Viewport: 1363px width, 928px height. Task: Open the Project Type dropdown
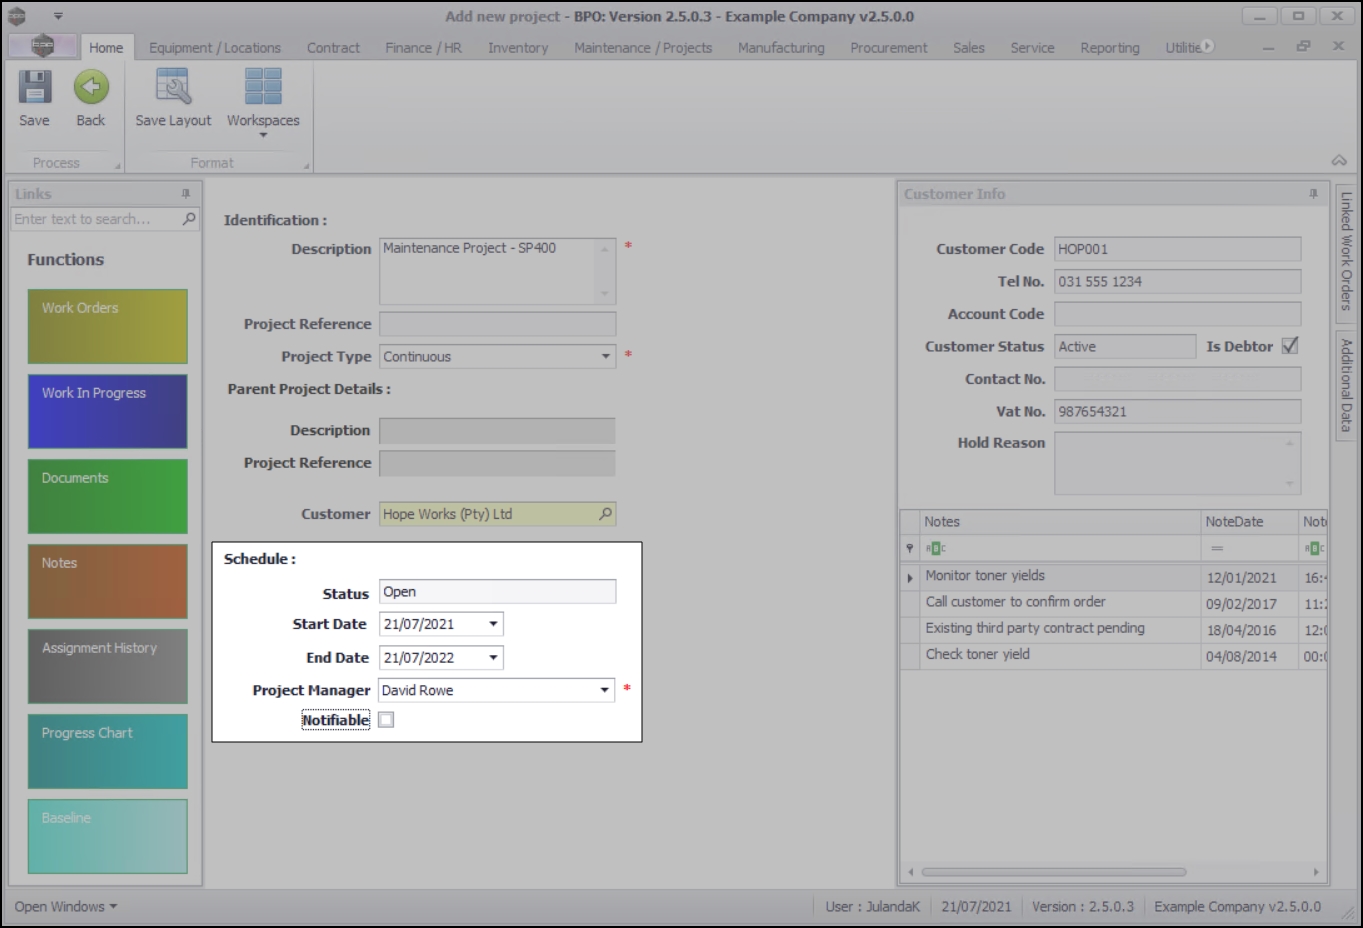[x=605, y=357]
